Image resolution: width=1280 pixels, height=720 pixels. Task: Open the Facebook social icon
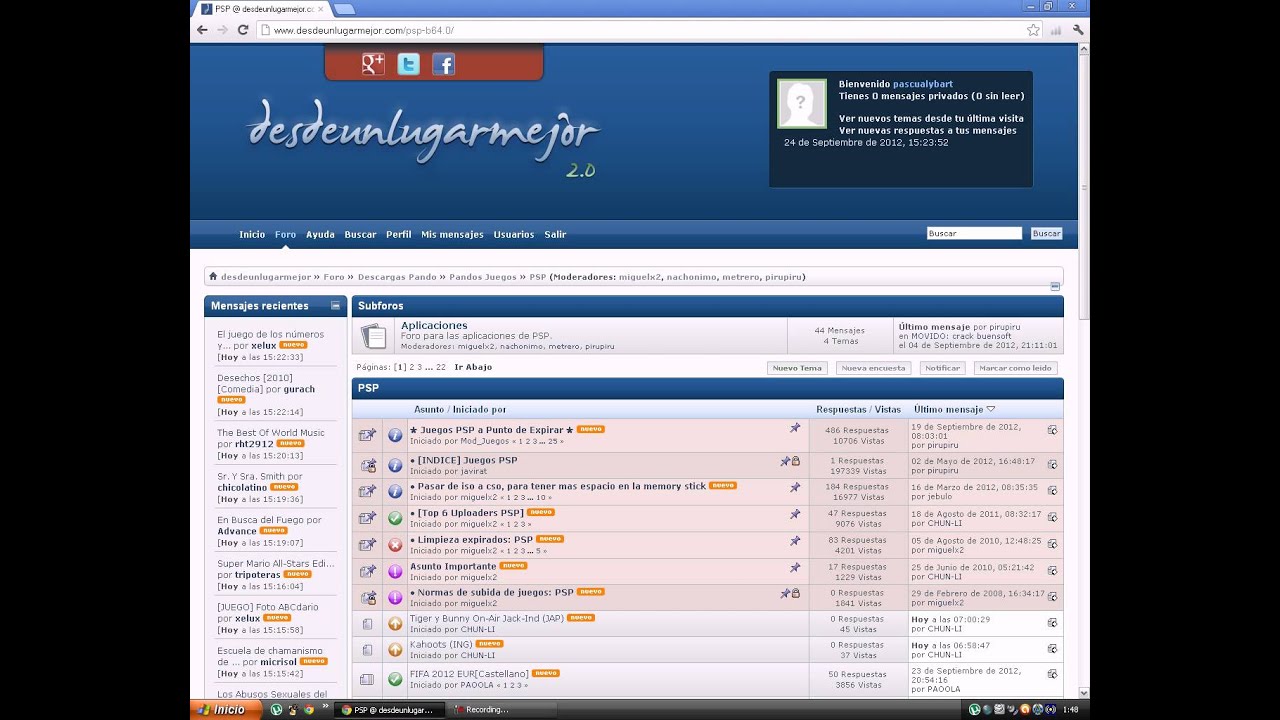pos(443,64)
